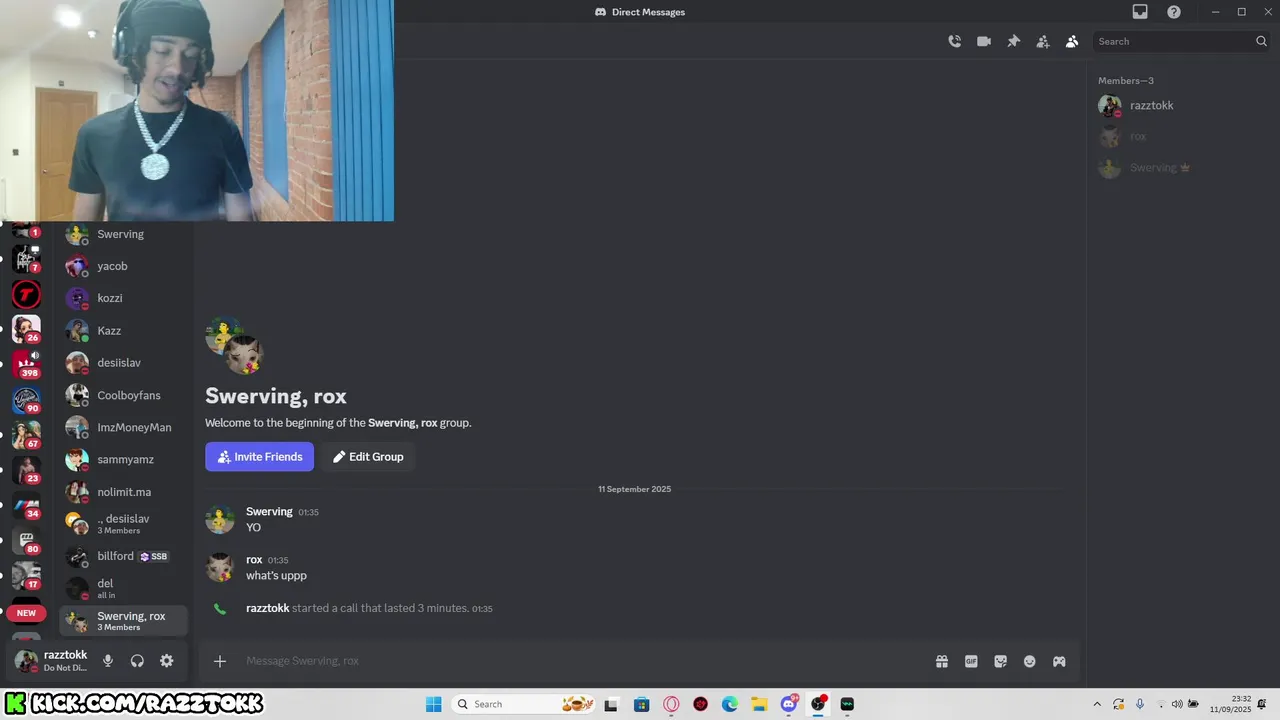
Task: Show hidden system tray icons chevron
Action: point(1097,704)
